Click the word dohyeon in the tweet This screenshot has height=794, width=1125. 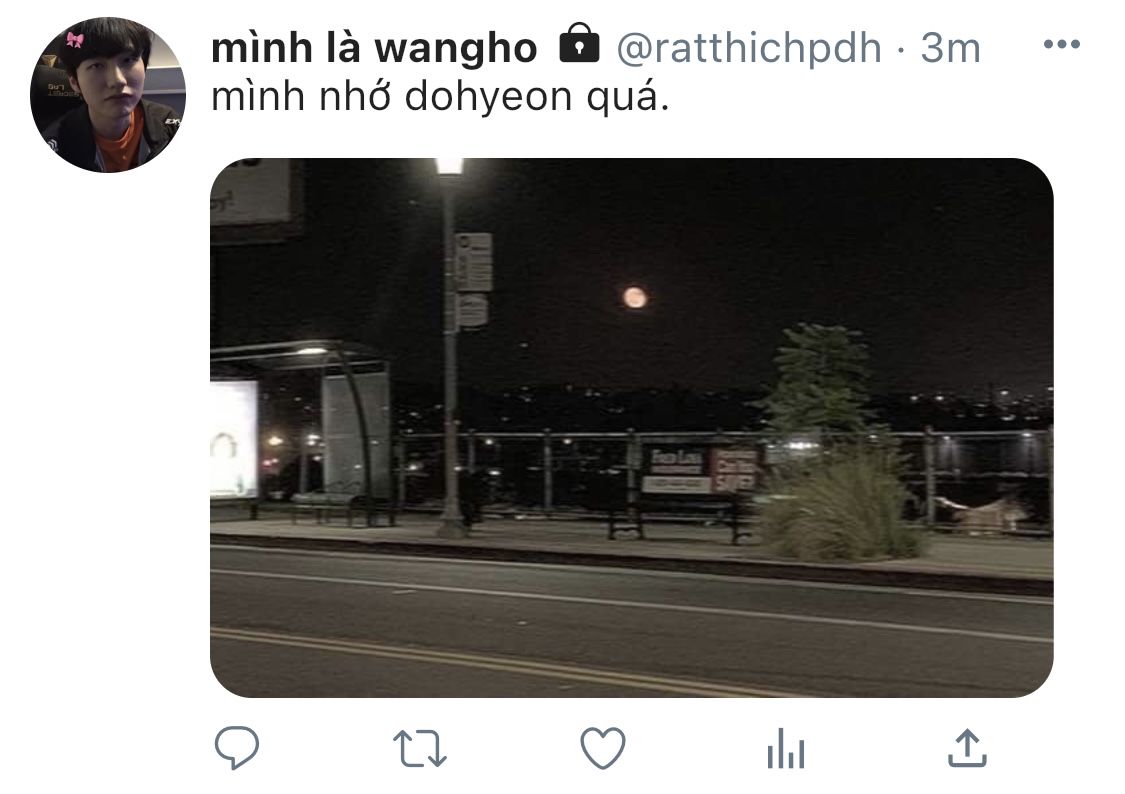pyautogui.click(x=489, y=97)
